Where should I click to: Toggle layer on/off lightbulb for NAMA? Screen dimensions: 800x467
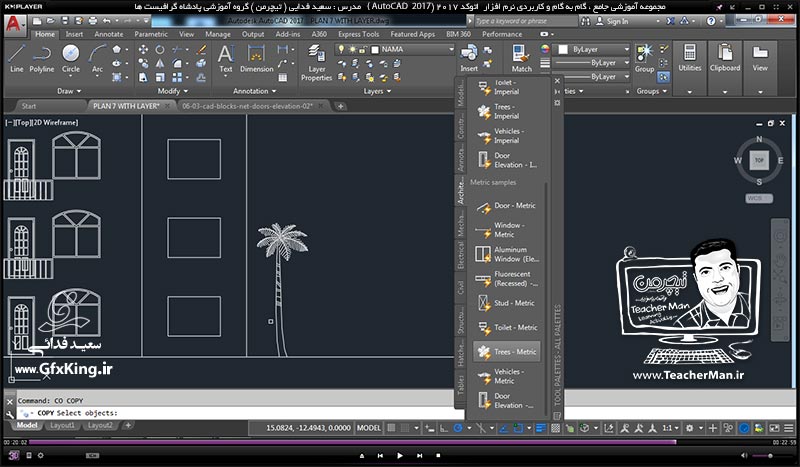pos(341,50)
